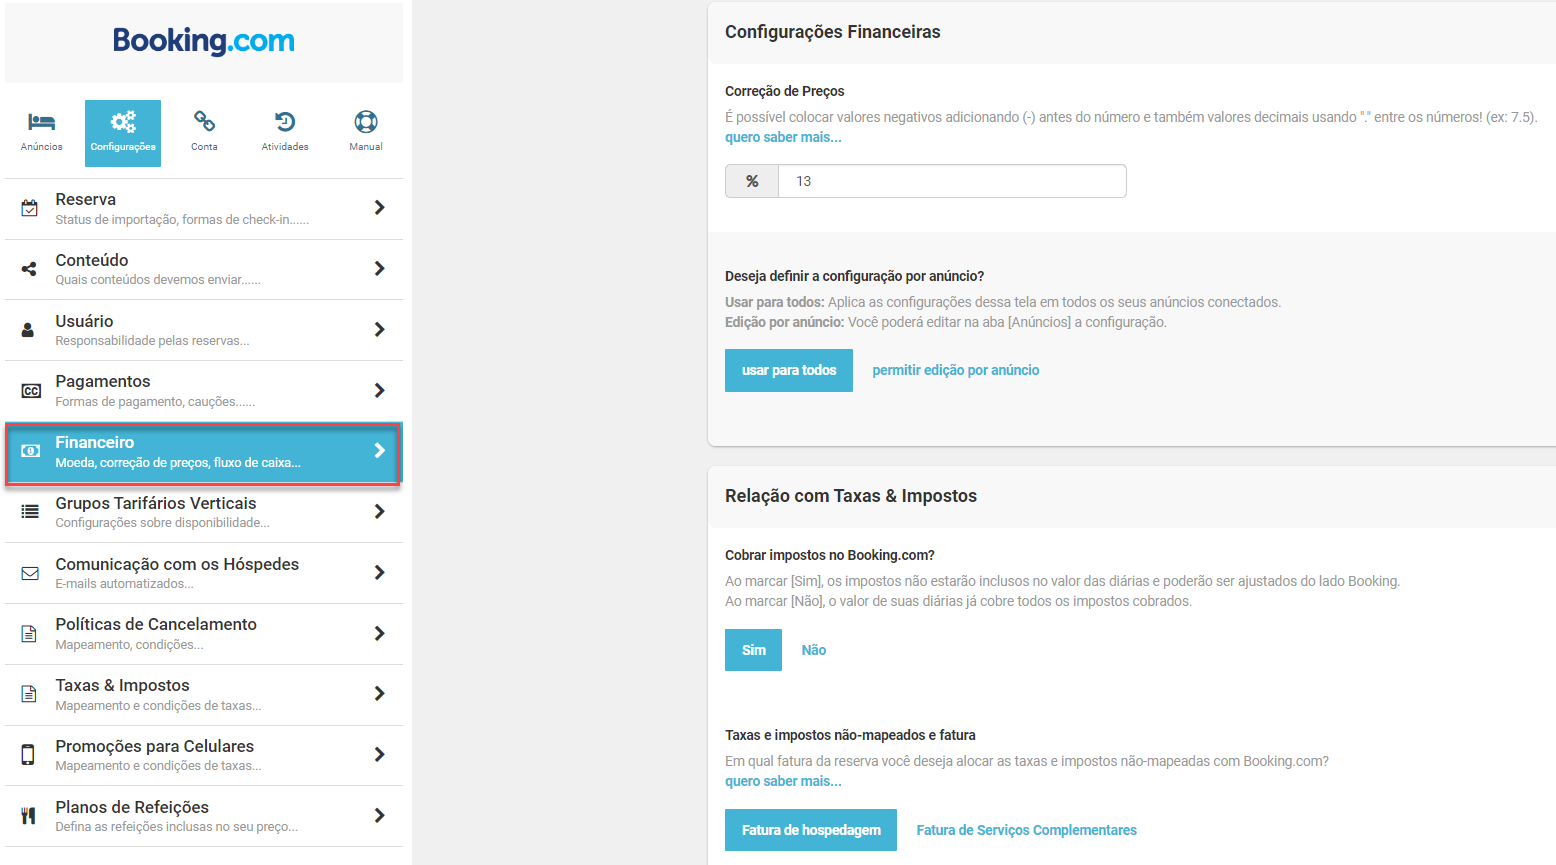
Task: Expand the Taxas & Impostos chevron
Action: pyautogui.click(x=380, y=693)
